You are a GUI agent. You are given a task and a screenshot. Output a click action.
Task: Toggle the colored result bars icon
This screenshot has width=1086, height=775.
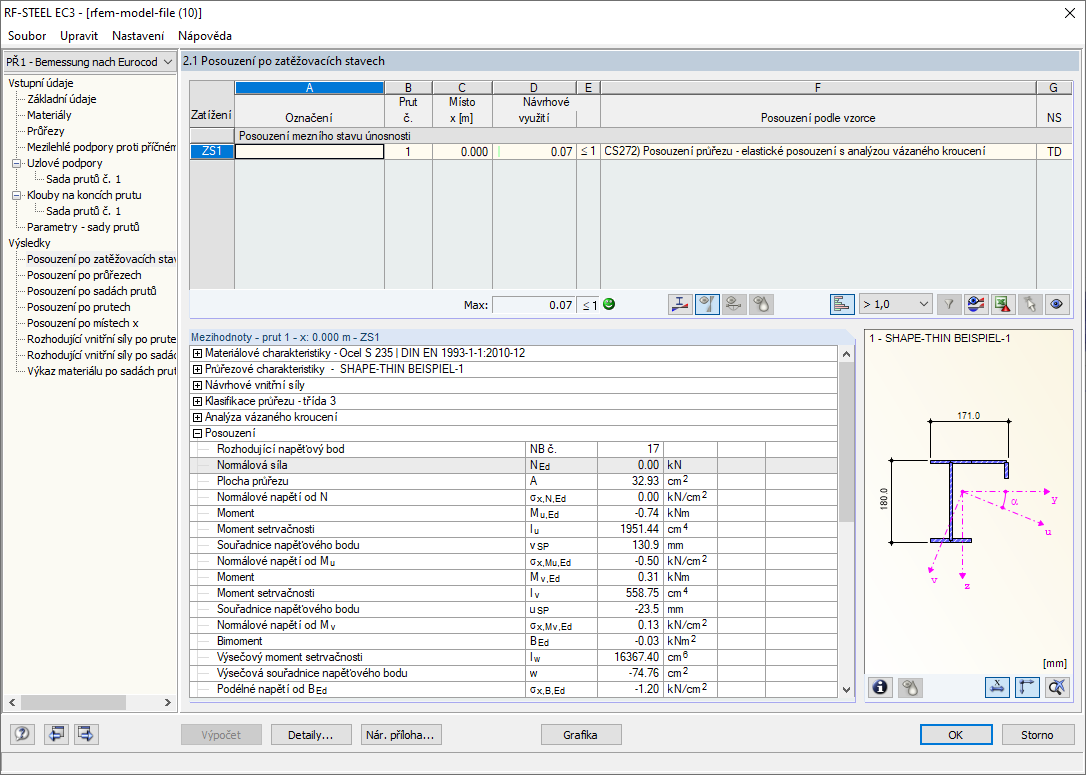click(842, 304)
